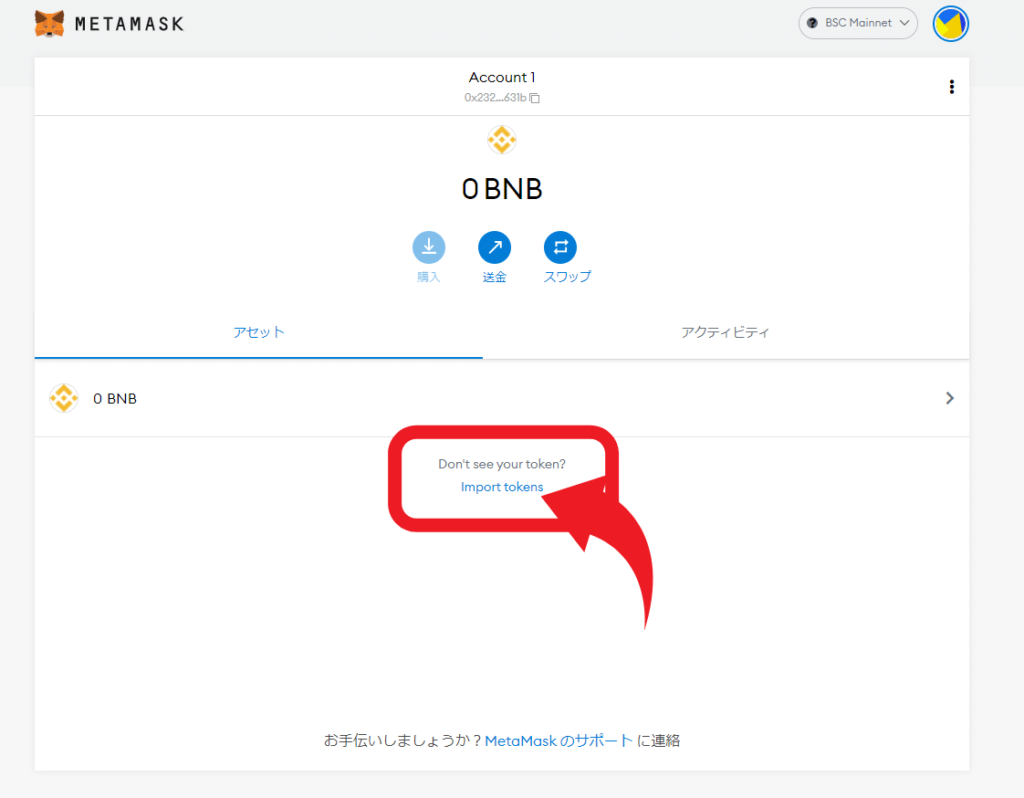Image resolution: width=1024 pixels, height=798 pixels.
Task: Open the three-dot account options menu
Action: point(951,87)
